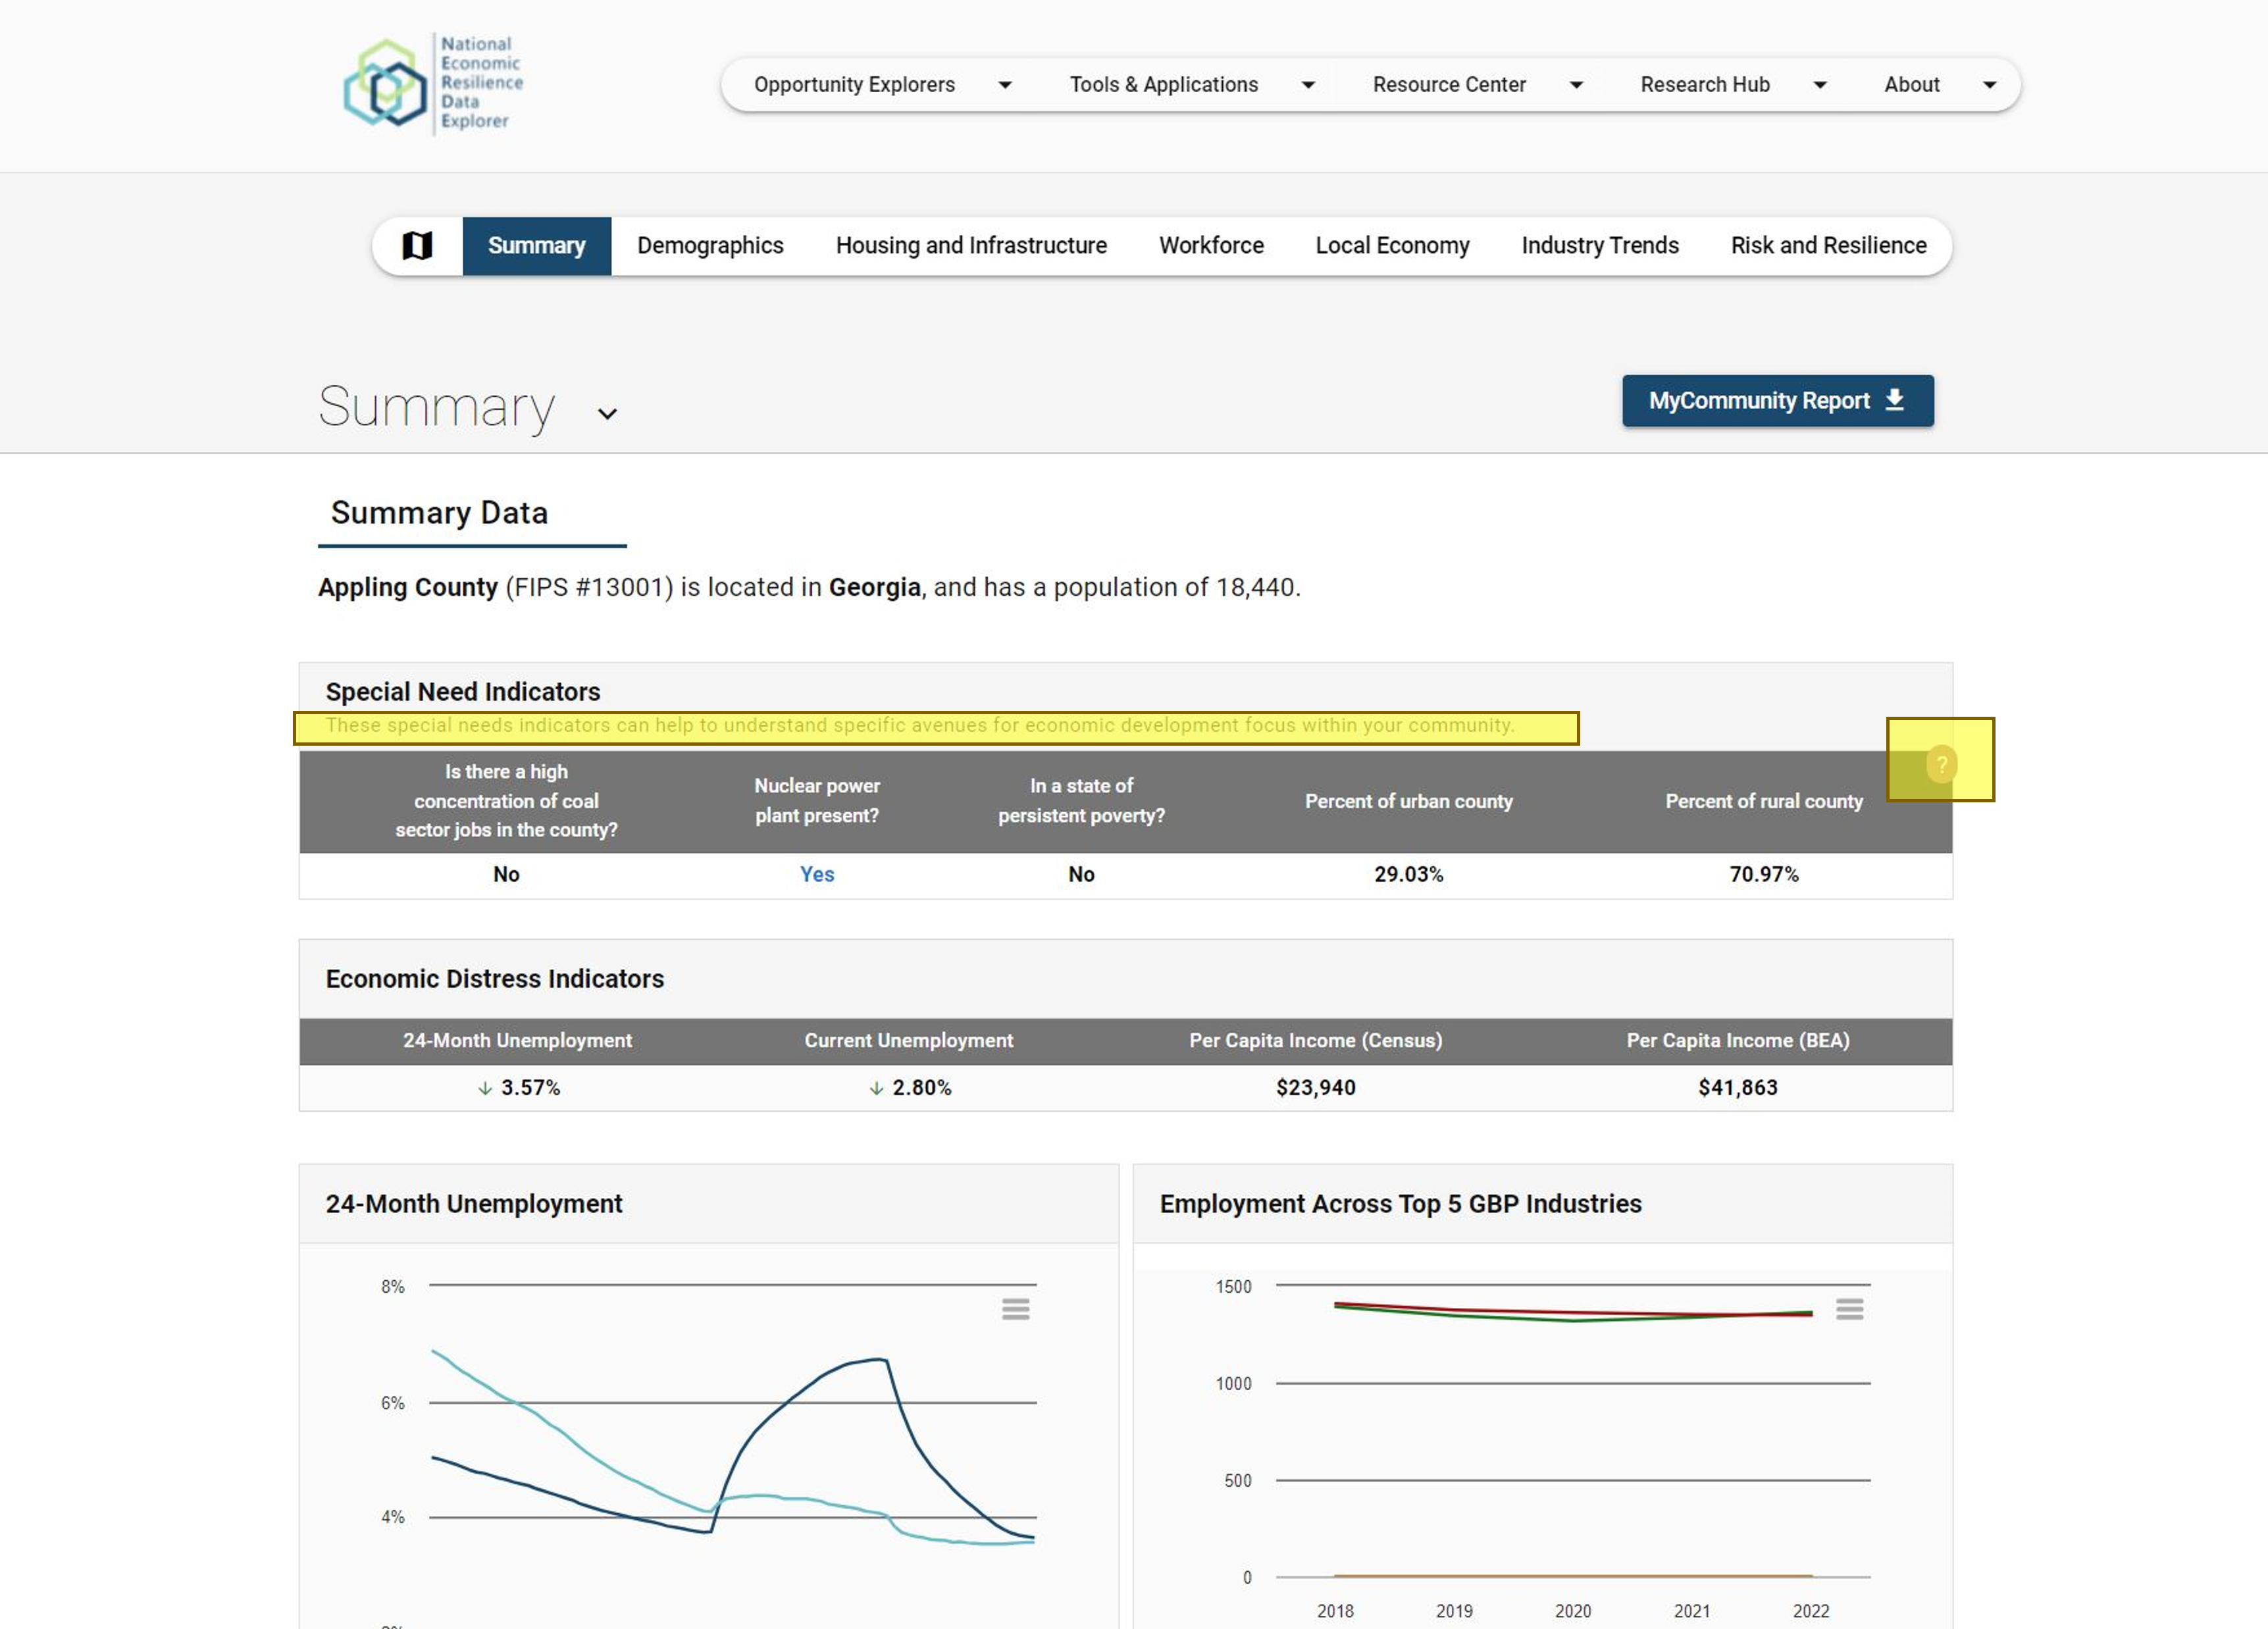Click the Special Need Indicators title
Screen dimensions: 2268x1629
pos(462,692)
